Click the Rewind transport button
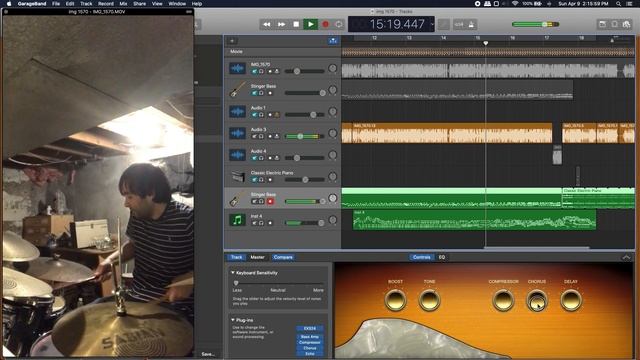 267,24
